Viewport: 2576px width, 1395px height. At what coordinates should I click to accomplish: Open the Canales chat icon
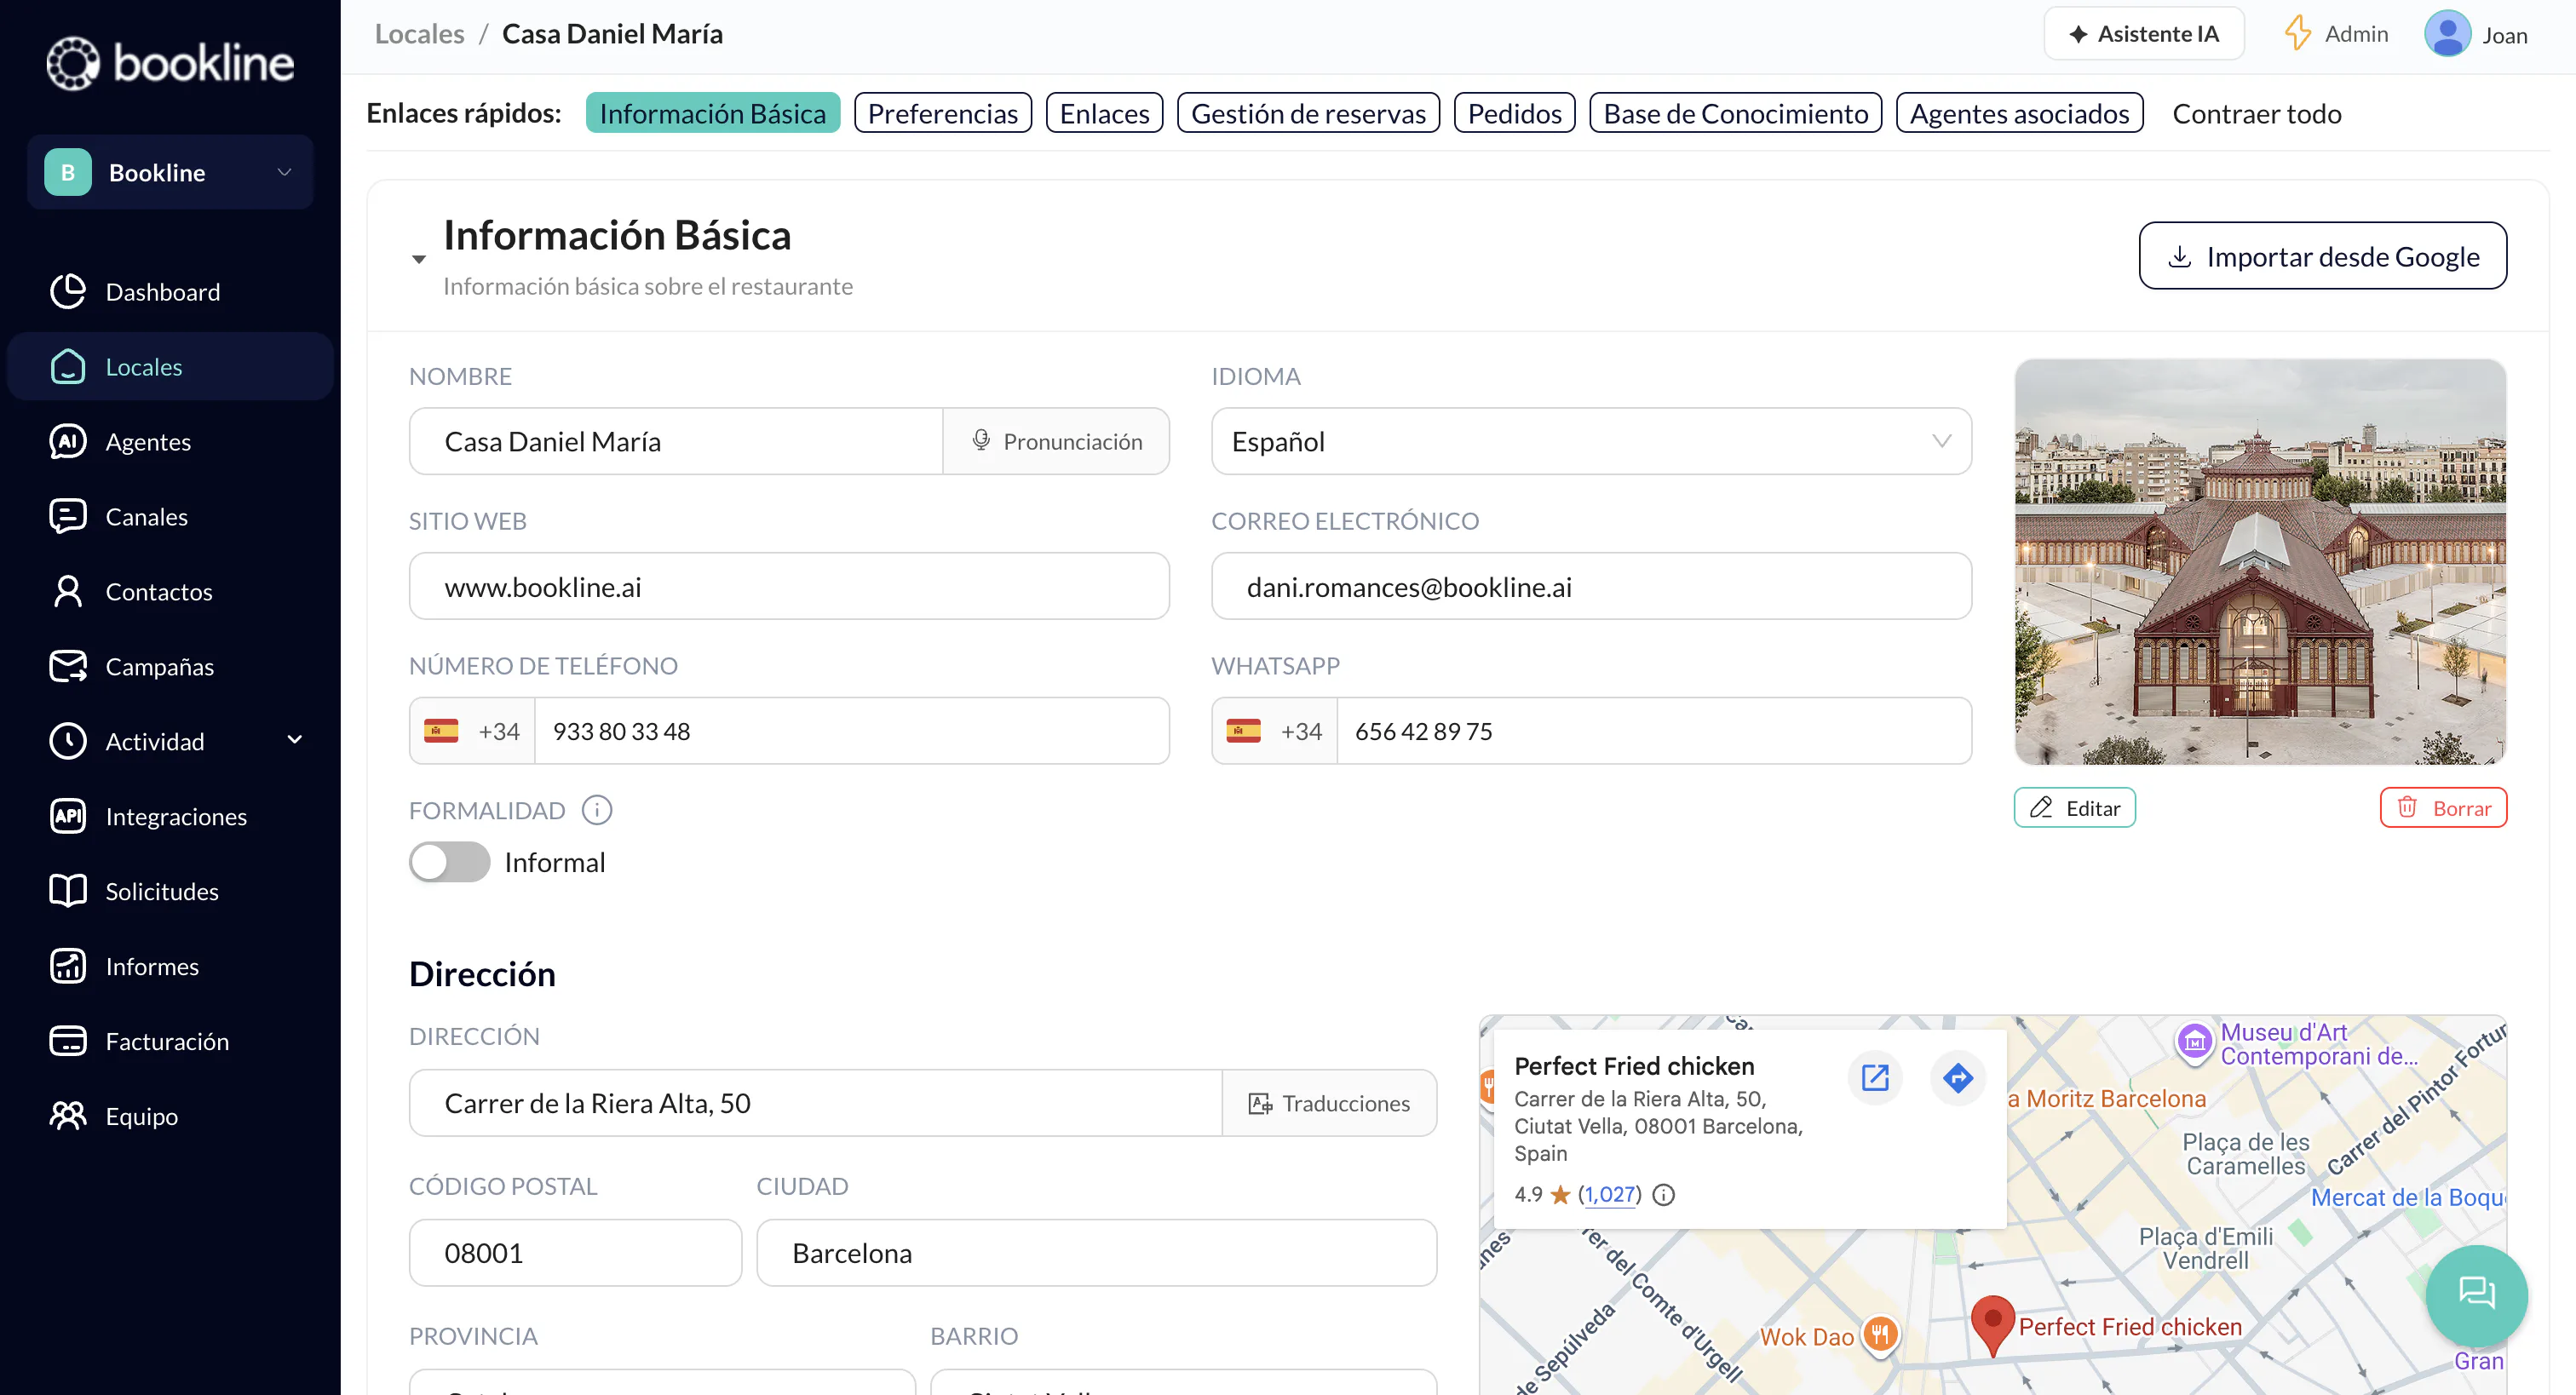pyautogui.click(x=68, y=516)
